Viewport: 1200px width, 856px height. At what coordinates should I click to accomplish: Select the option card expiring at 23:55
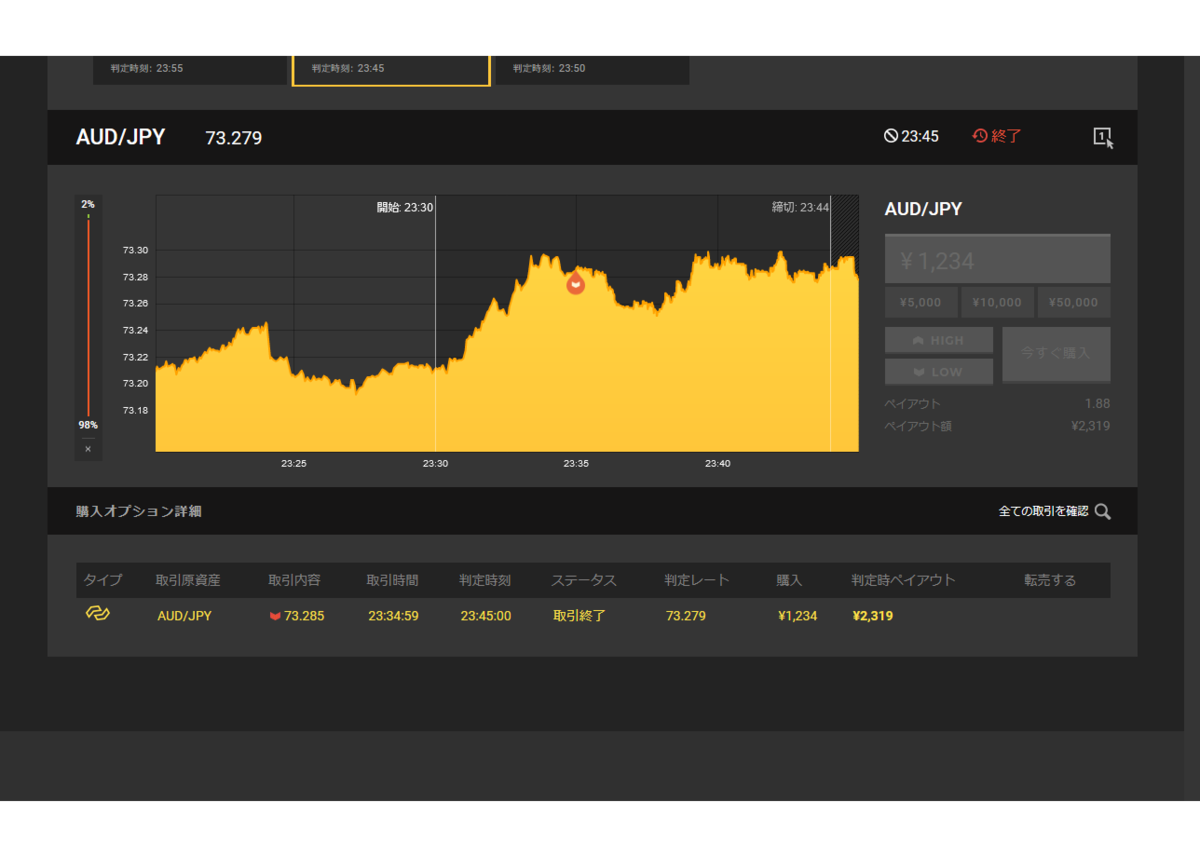190,70
